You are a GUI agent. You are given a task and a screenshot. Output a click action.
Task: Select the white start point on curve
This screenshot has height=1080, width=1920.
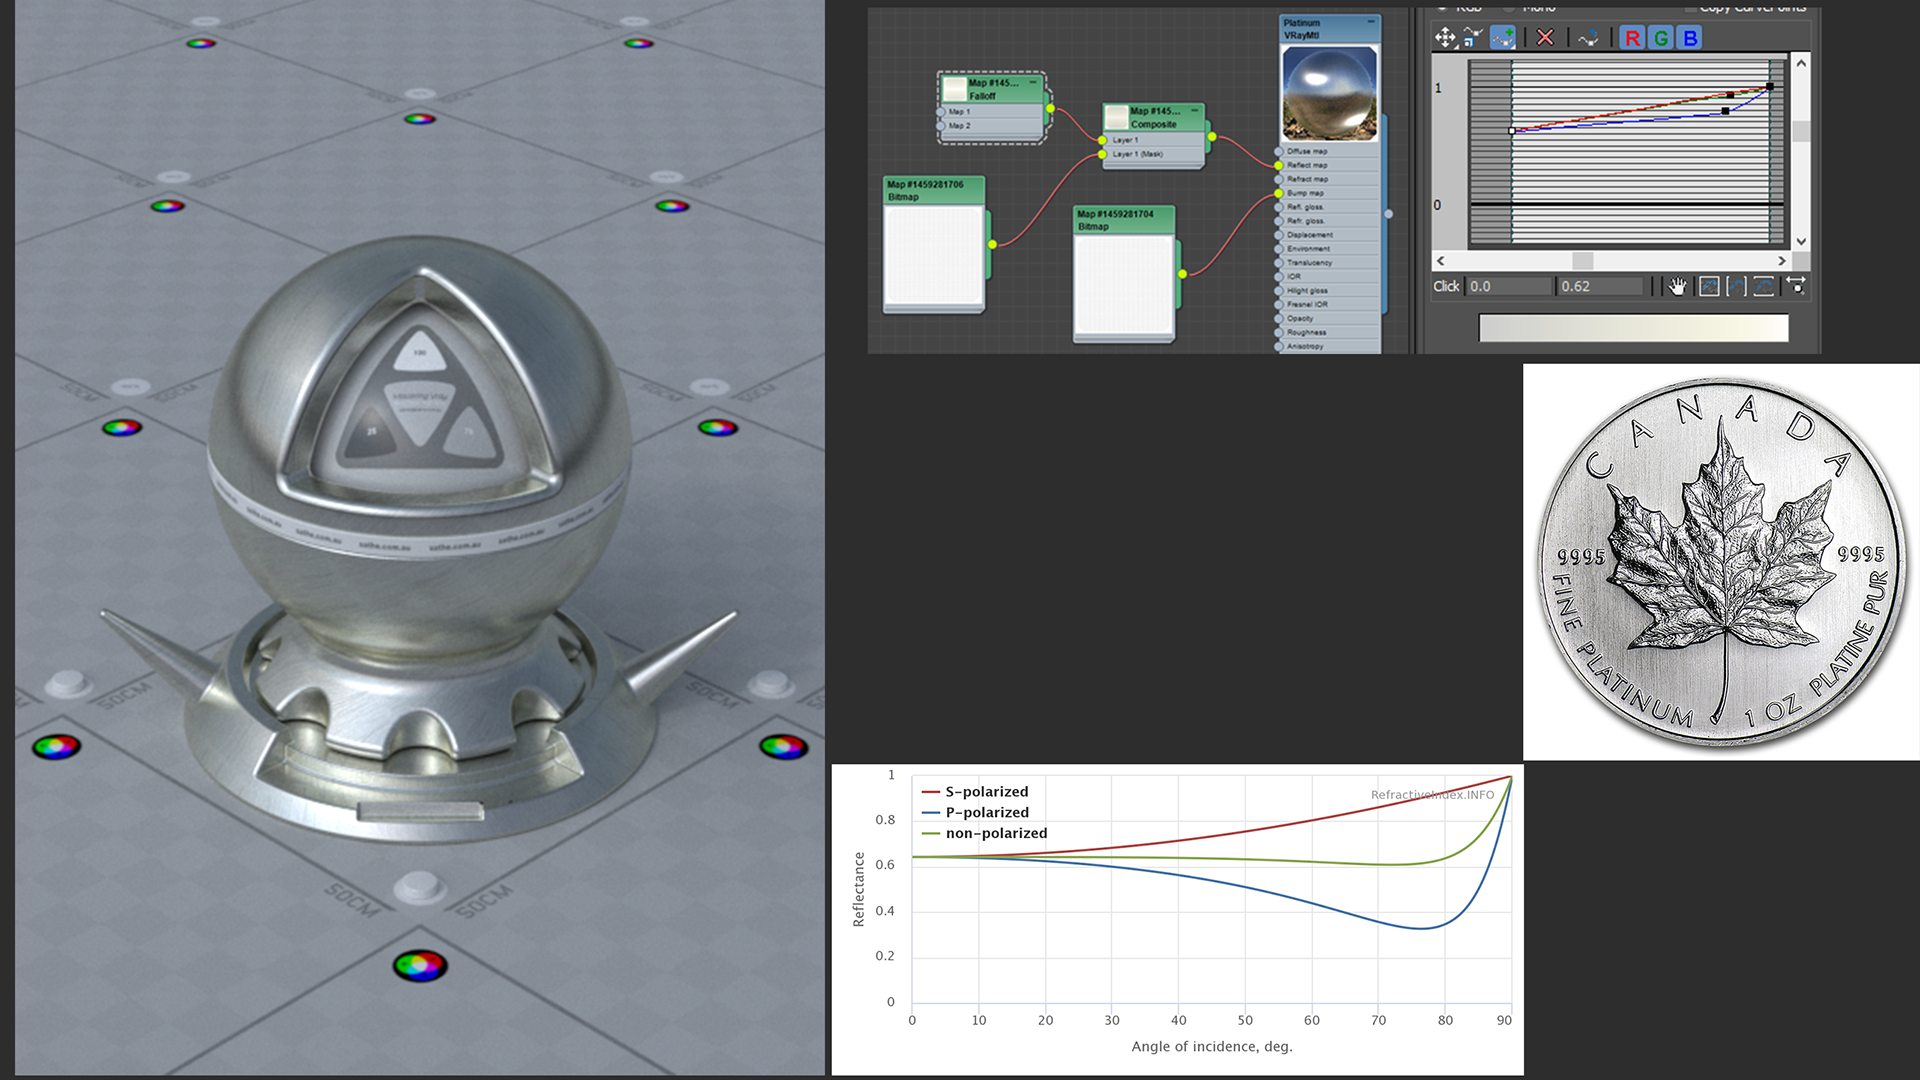coord(1511,131)
